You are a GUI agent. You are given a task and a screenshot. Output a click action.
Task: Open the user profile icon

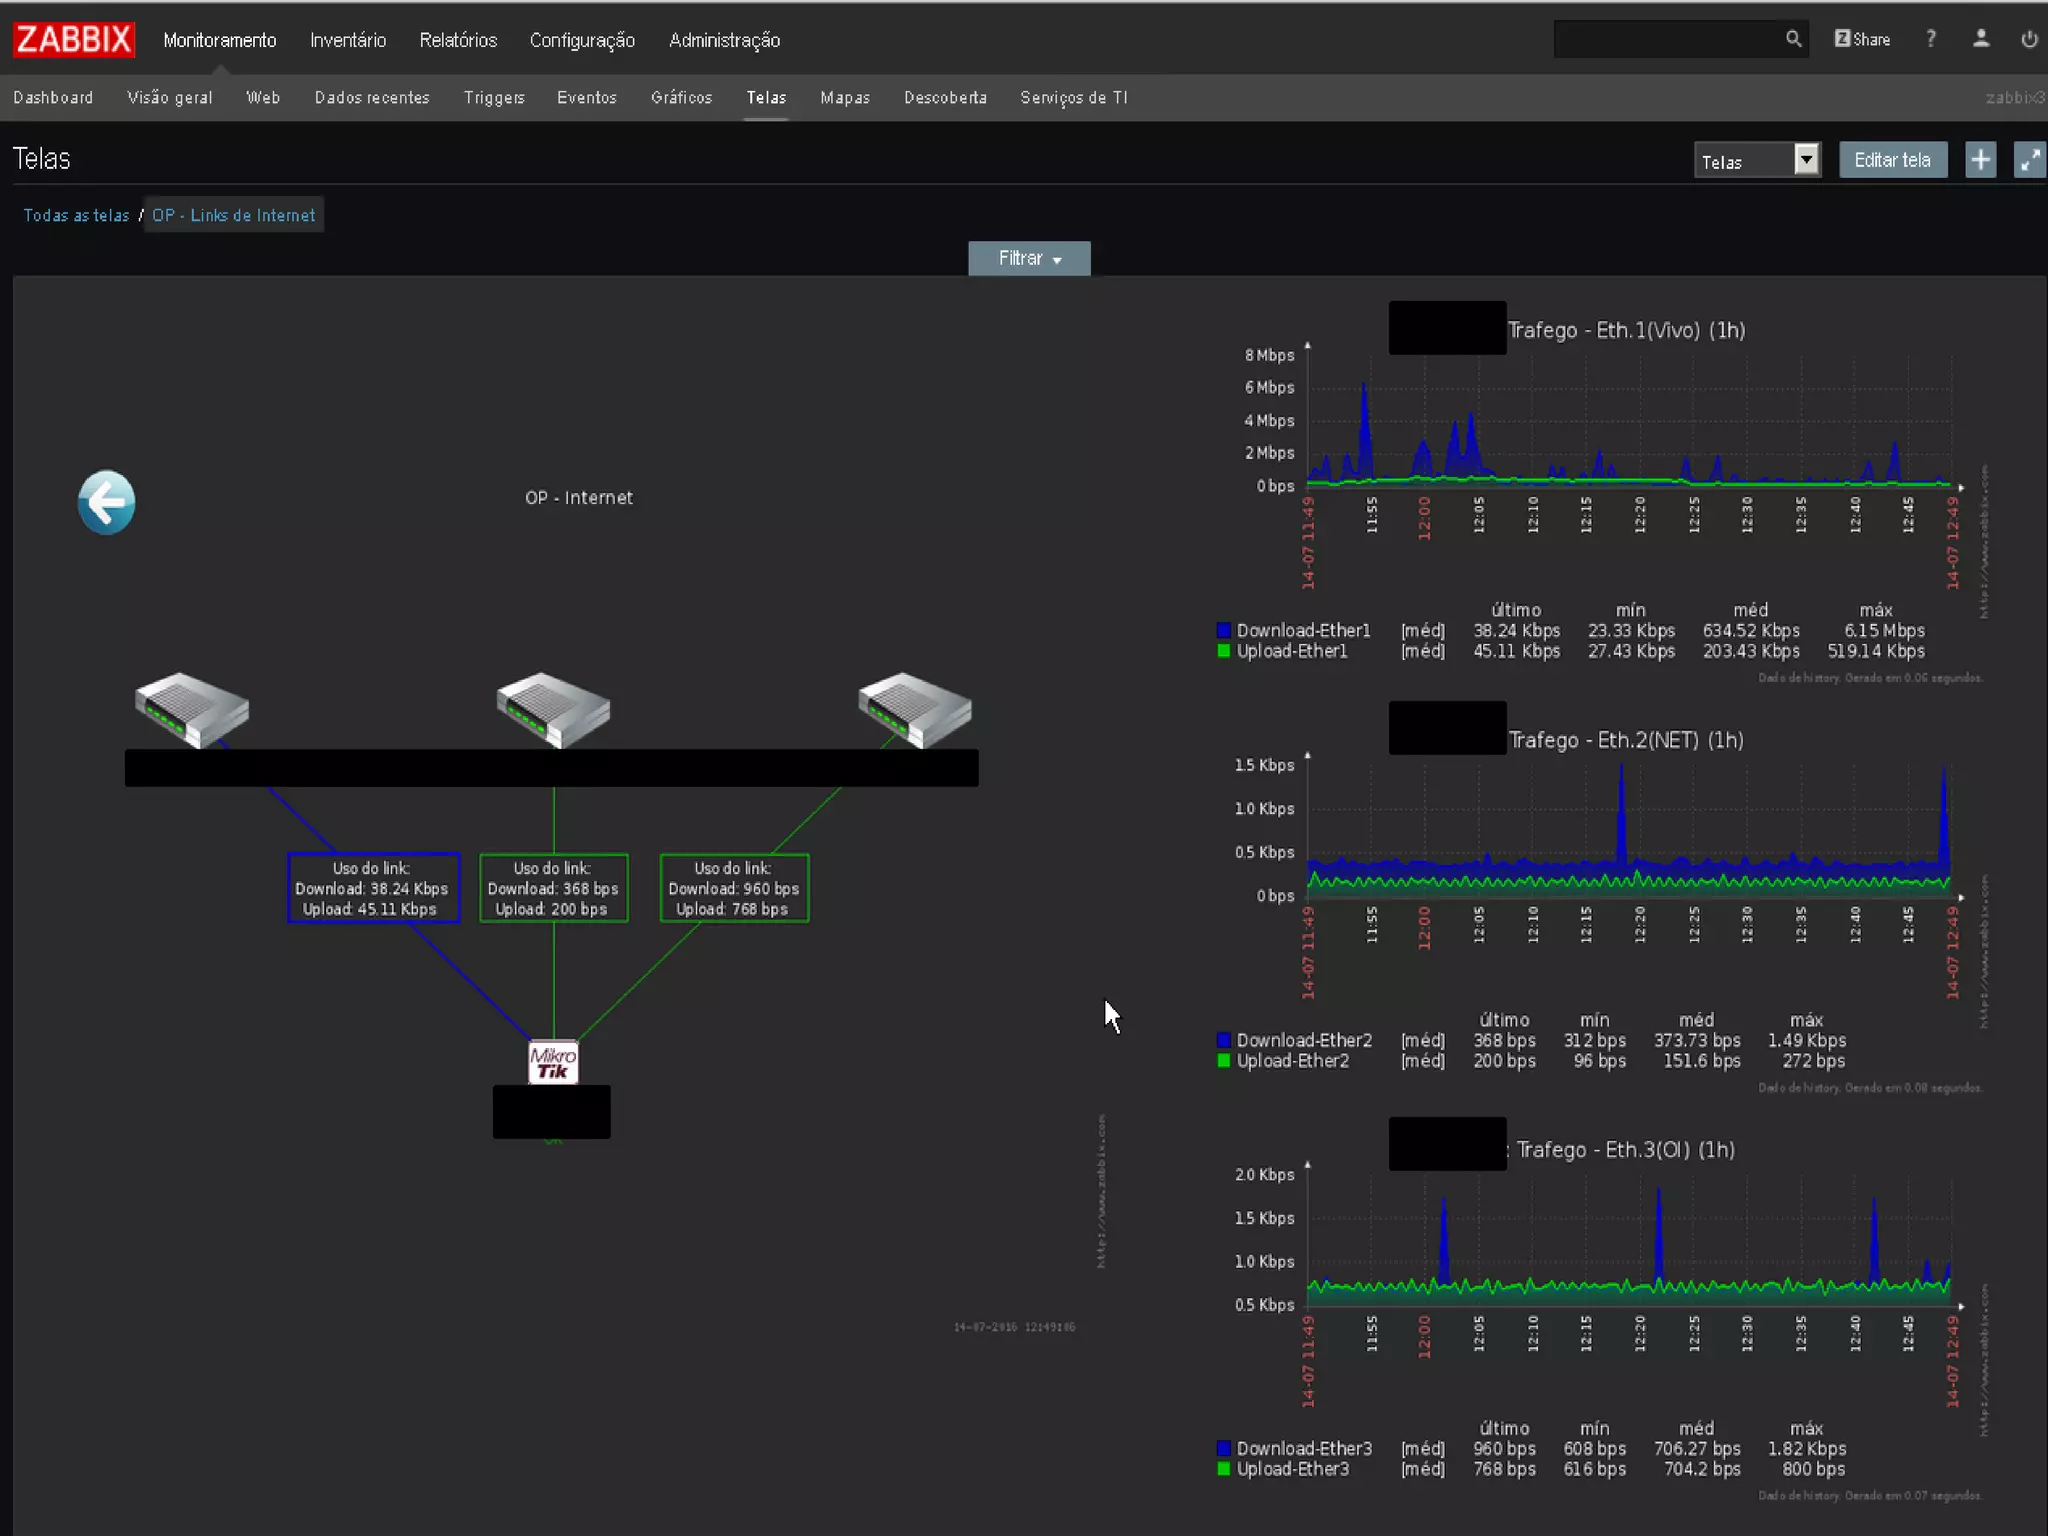1980,39
